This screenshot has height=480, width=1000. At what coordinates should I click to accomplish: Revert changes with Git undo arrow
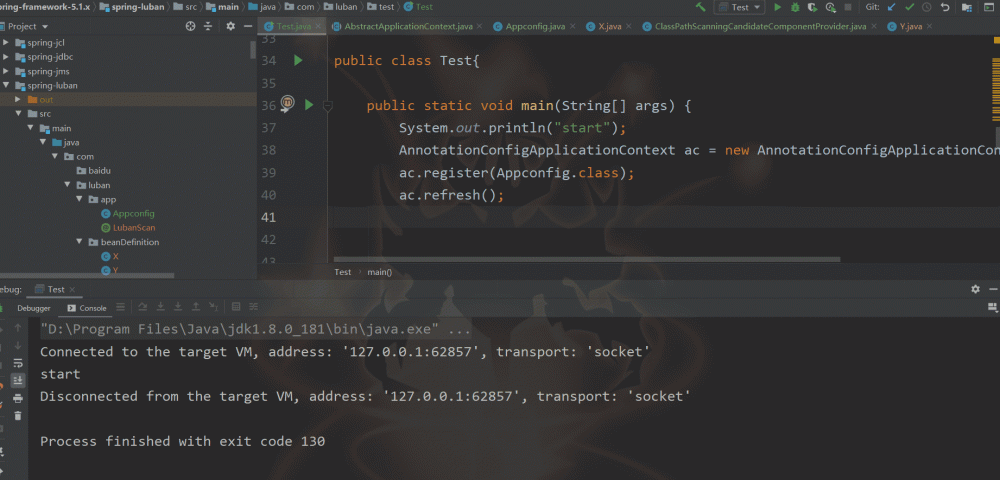click(x=945, y=7)
